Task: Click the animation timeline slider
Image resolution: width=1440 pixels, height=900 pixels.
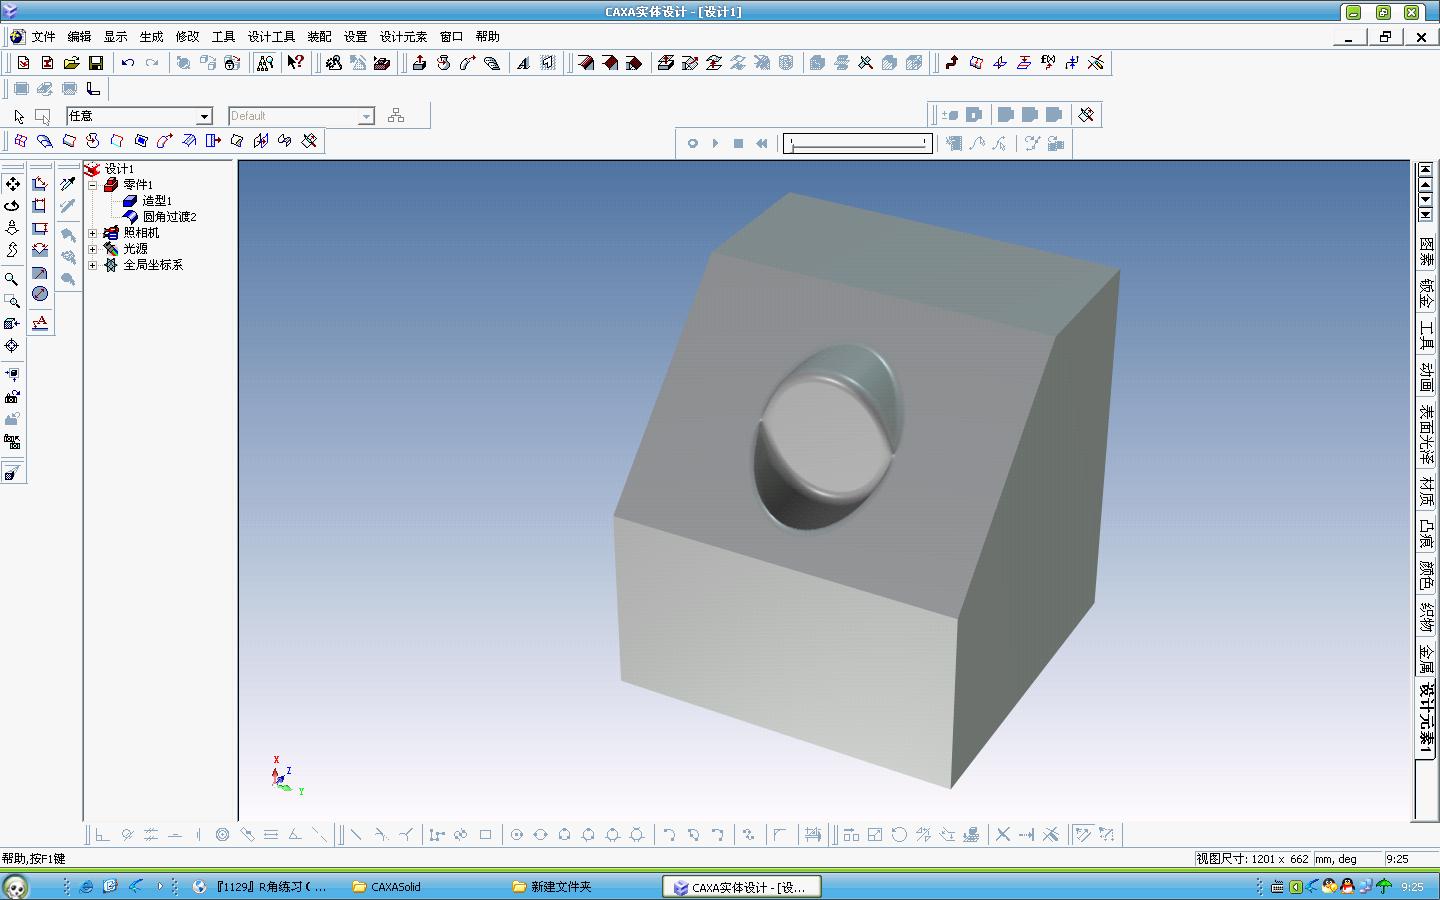Action: point(858,144)
